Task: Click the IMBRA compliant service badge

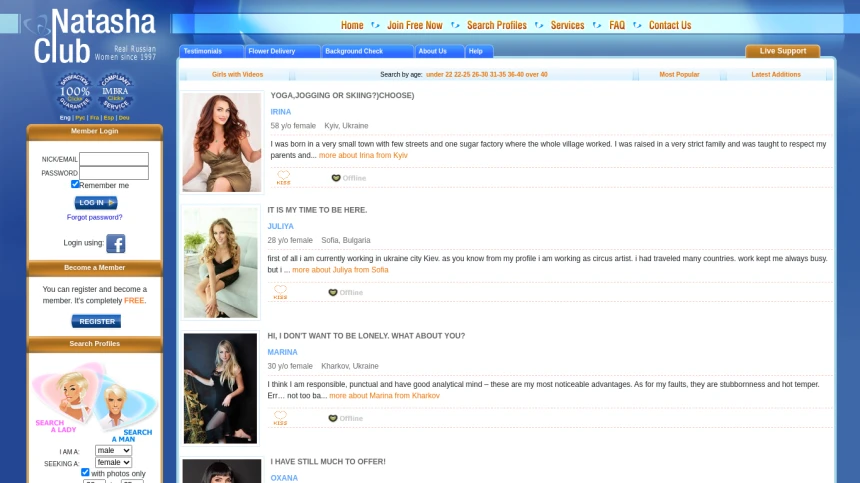Action: point(115,93)
